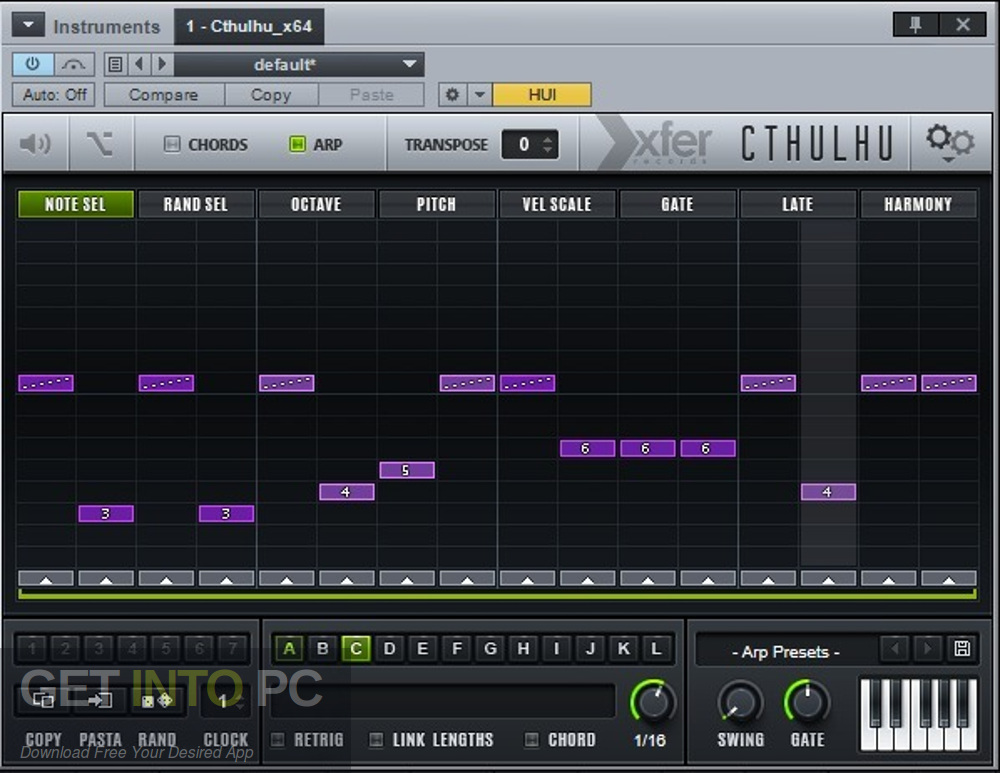1000x773 pixels.
Task: Open the Instruments dropdown arrow
Action: (28, 25)
